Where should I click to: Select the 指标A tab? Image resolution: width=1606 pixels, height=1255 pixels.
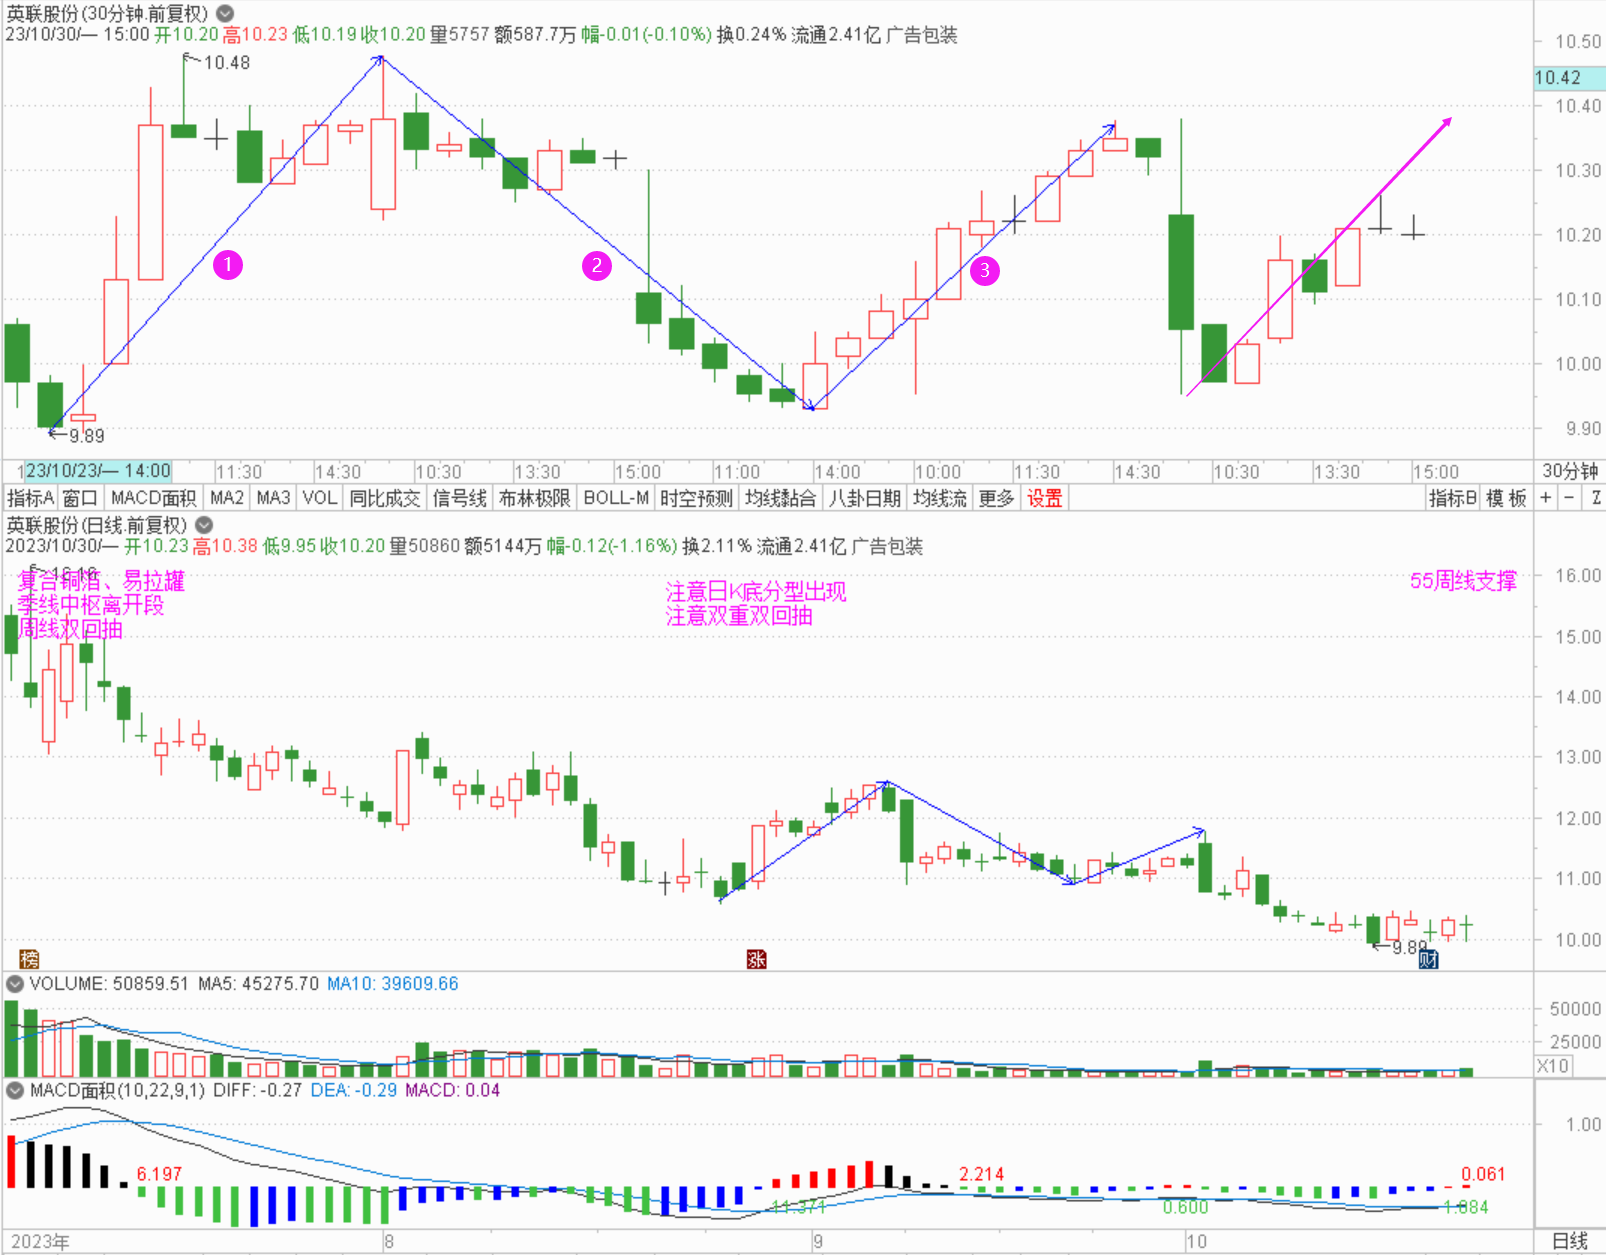point(30,498)
